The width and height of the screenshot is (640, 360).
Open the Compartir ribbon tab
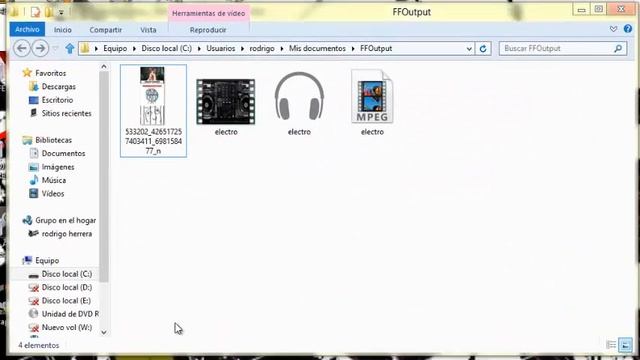(106, 30)
